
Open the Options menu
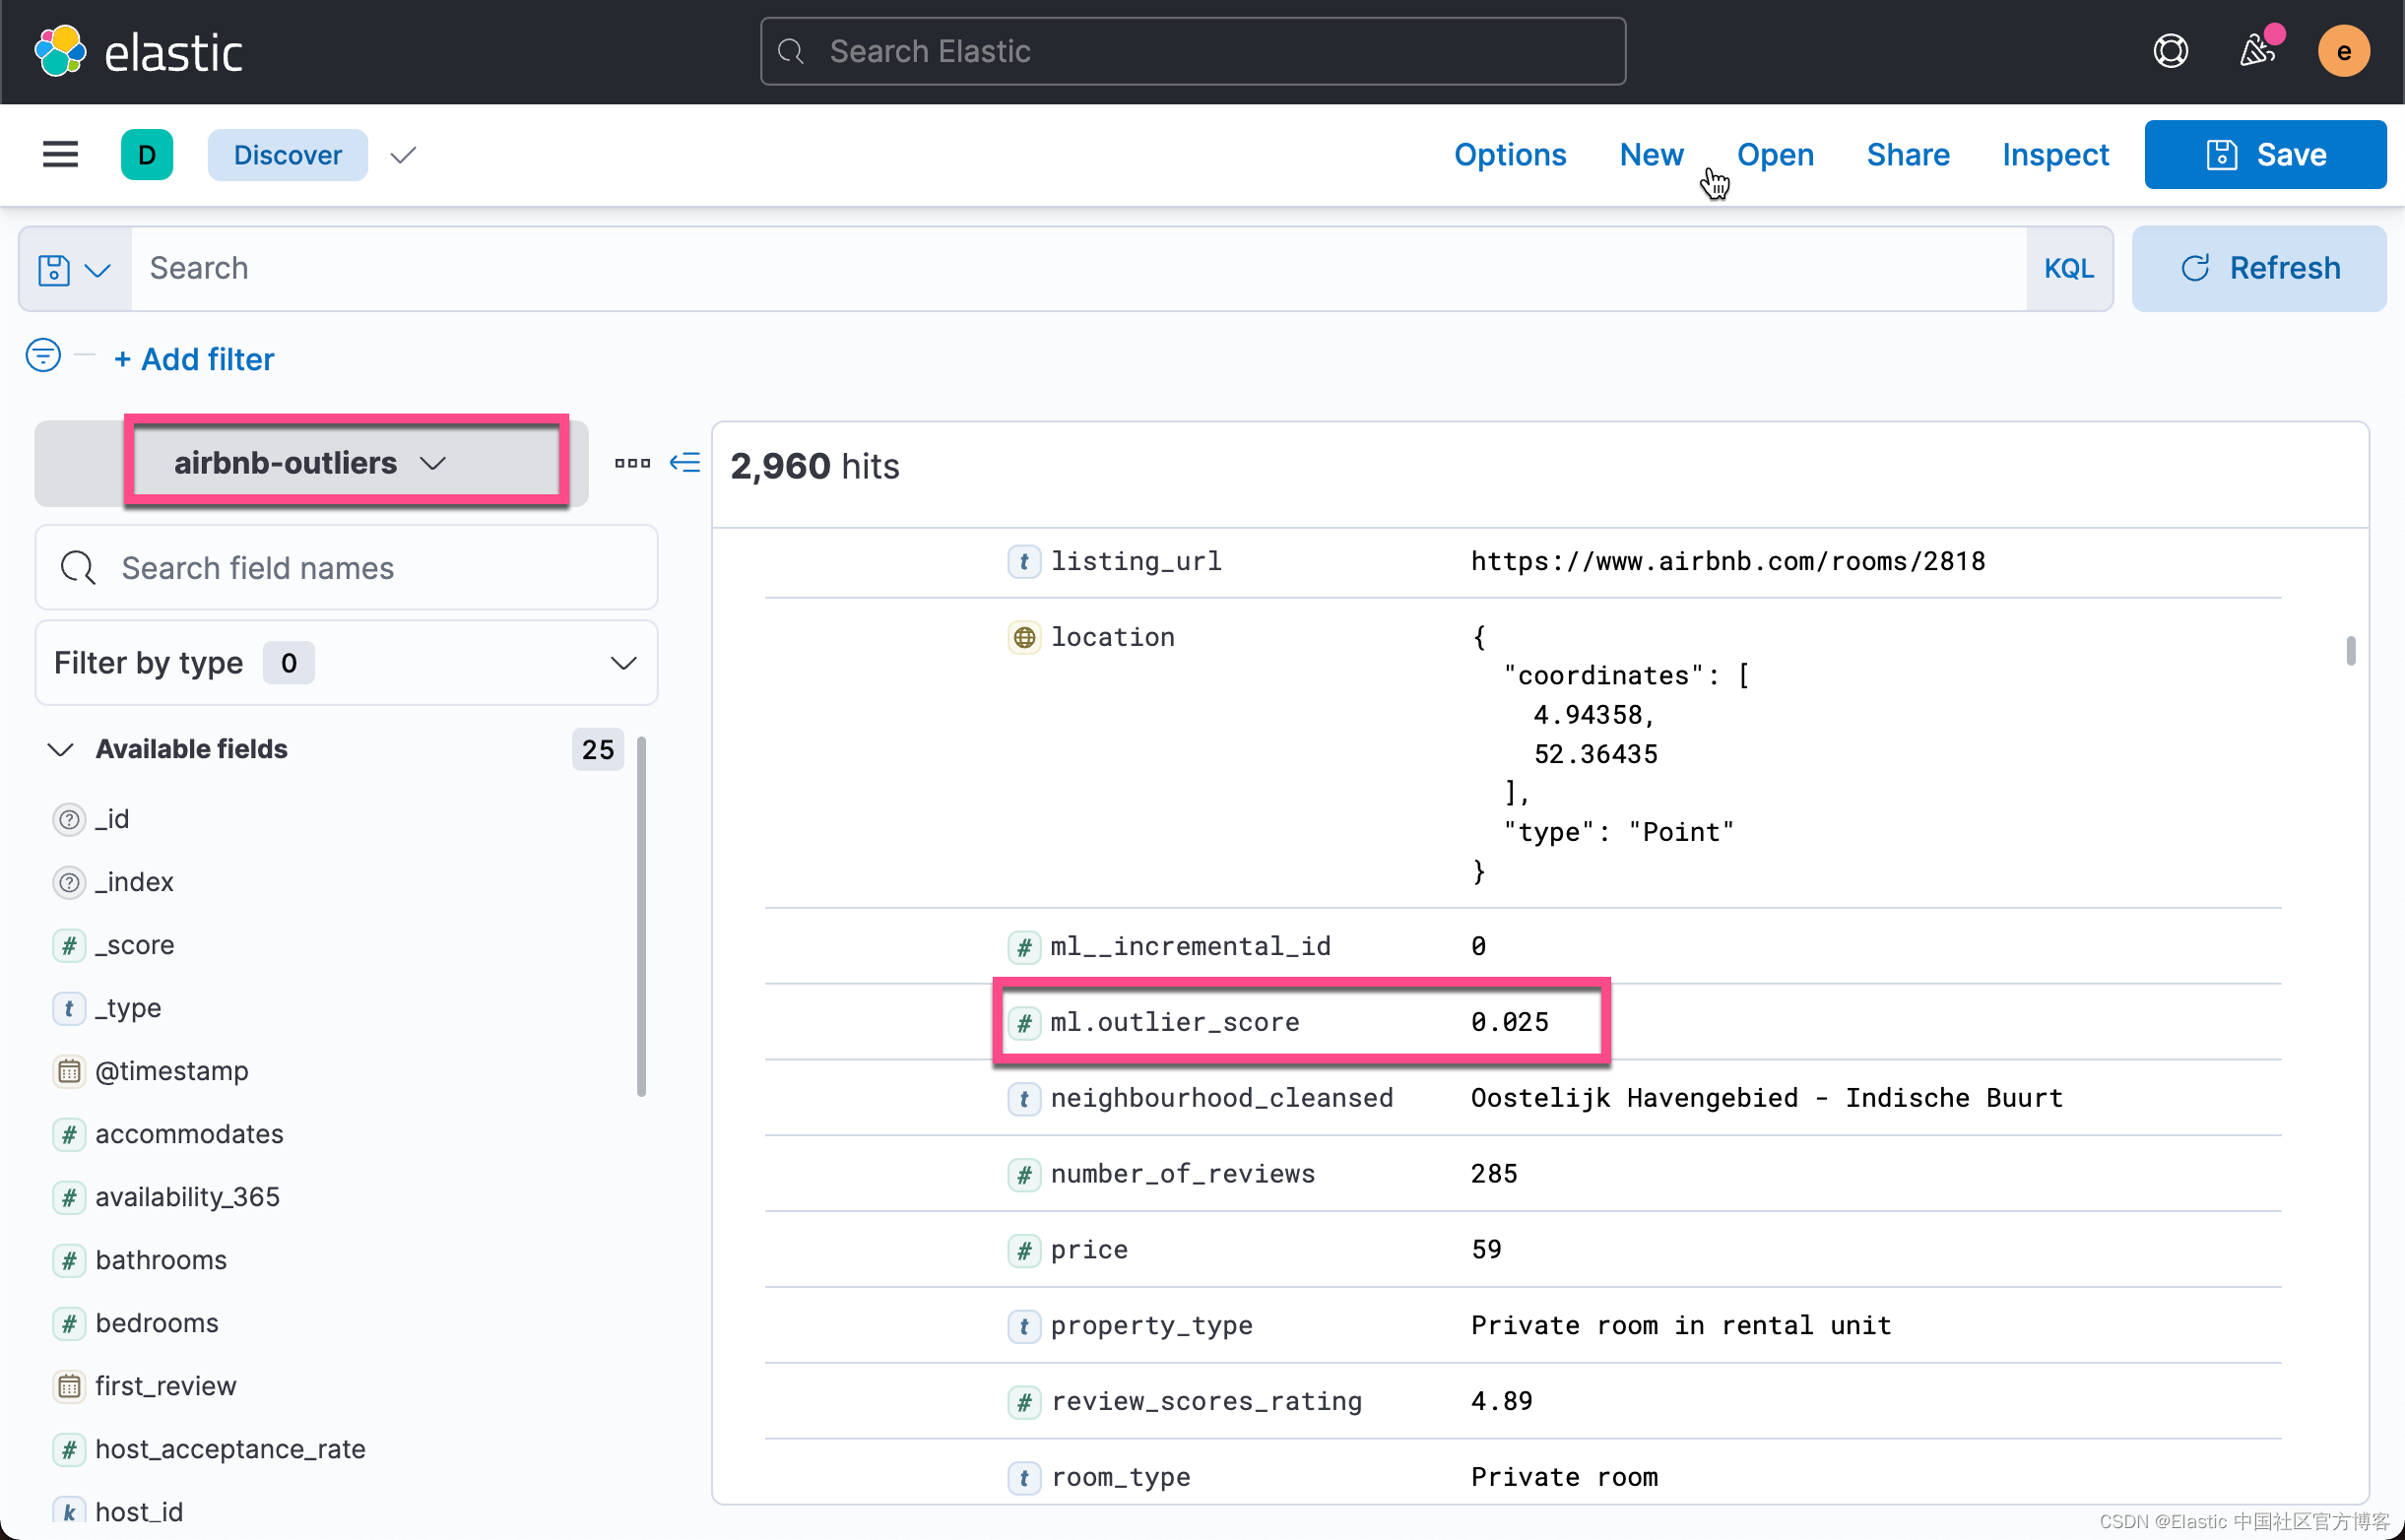1510,155
